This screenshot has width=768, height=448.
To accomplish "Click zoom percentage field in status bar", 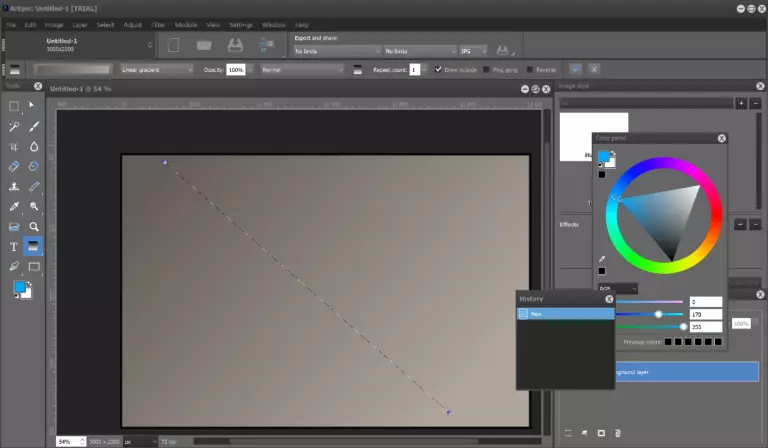I will pos(69,442).
